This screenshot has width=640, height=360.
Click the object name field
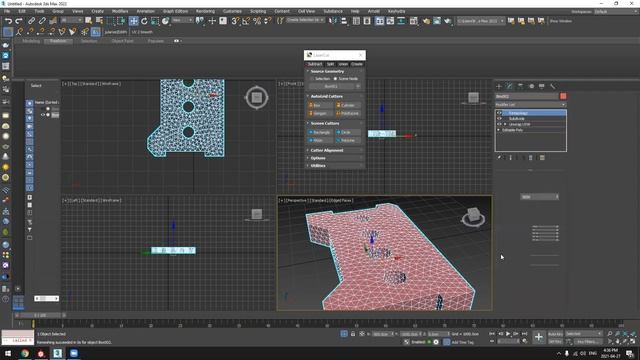527,96
